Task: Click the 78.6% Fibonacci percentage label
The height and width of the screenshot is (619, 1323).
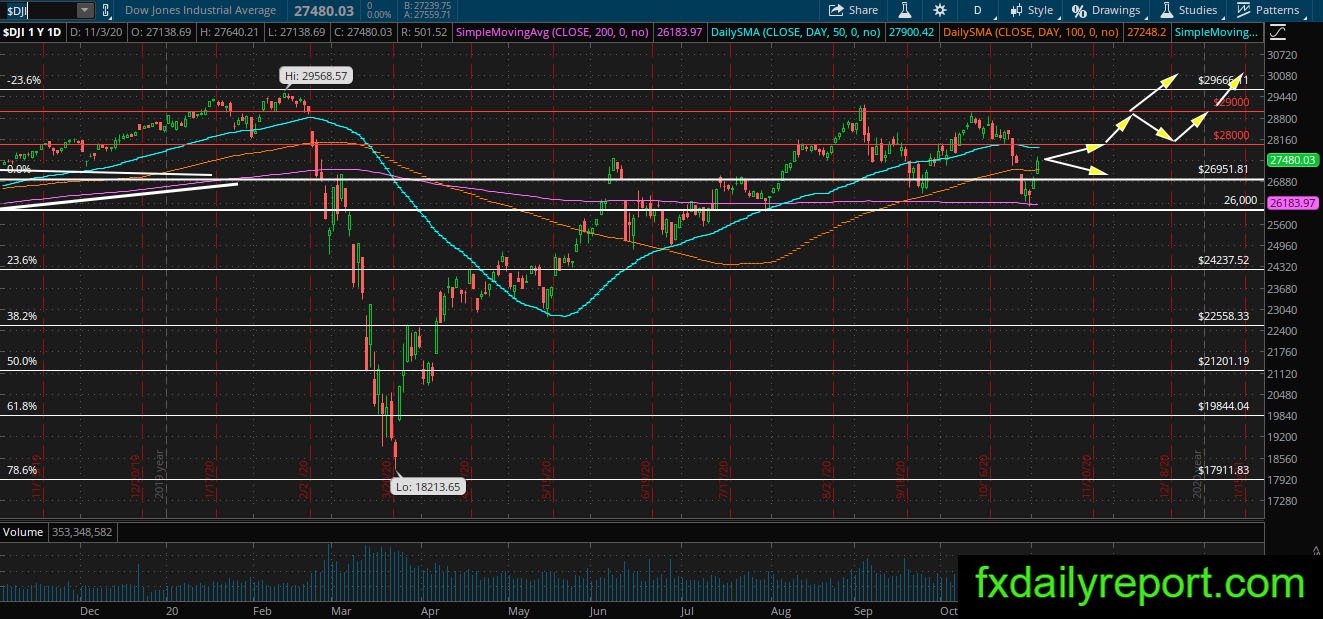Action: coord(21,470)
